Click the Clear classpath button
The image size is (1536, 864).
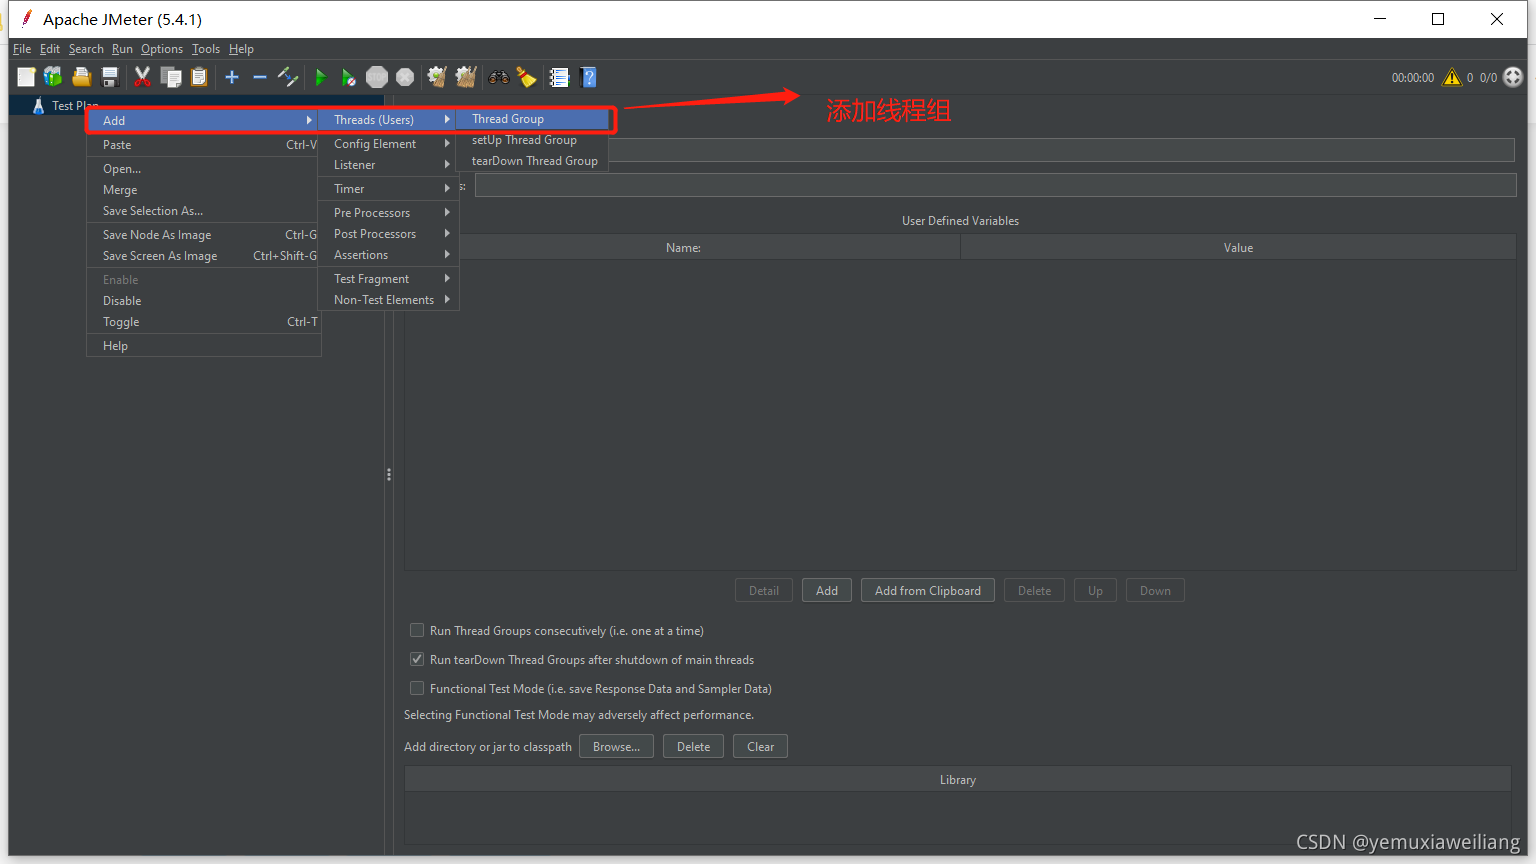click(x=760, y=747)
